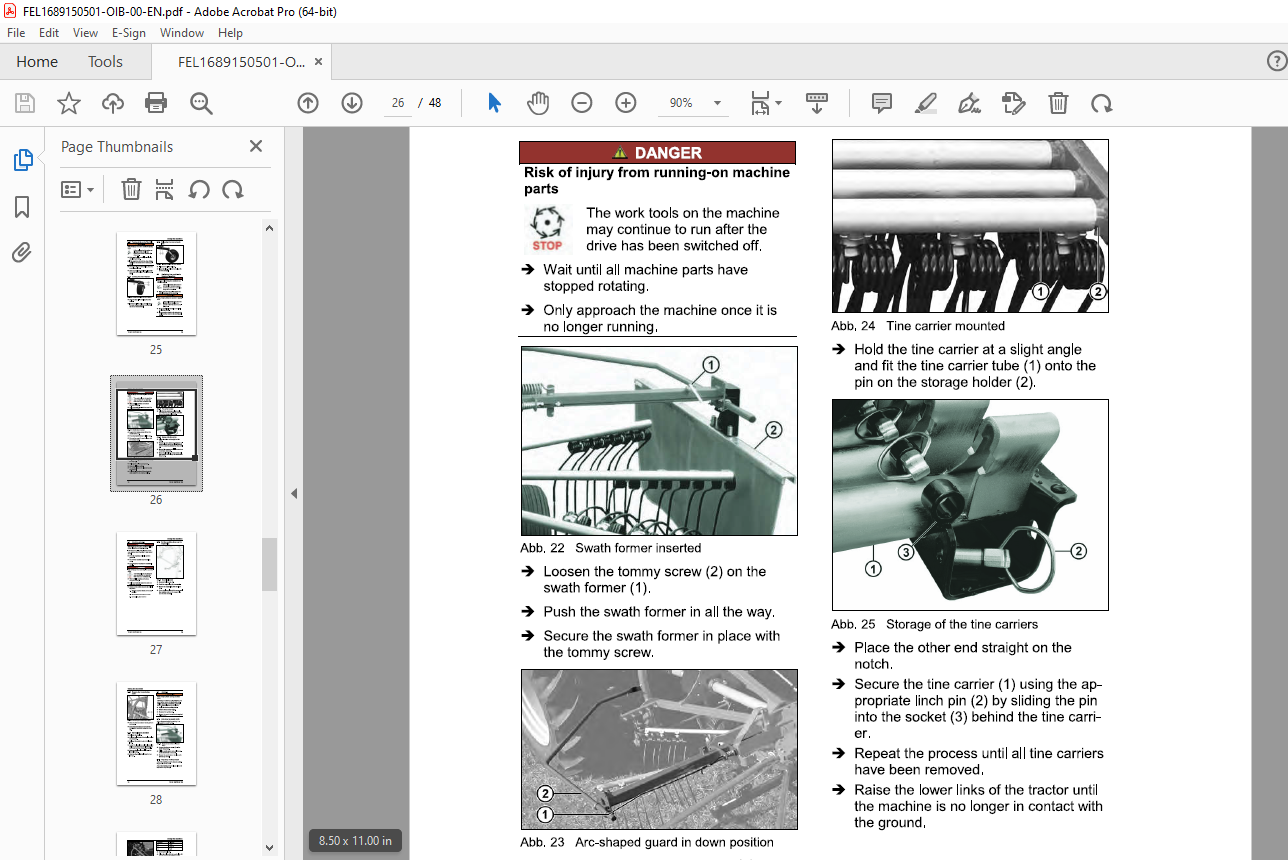
Task: Click the red DANGER heading
Action: 657,153
